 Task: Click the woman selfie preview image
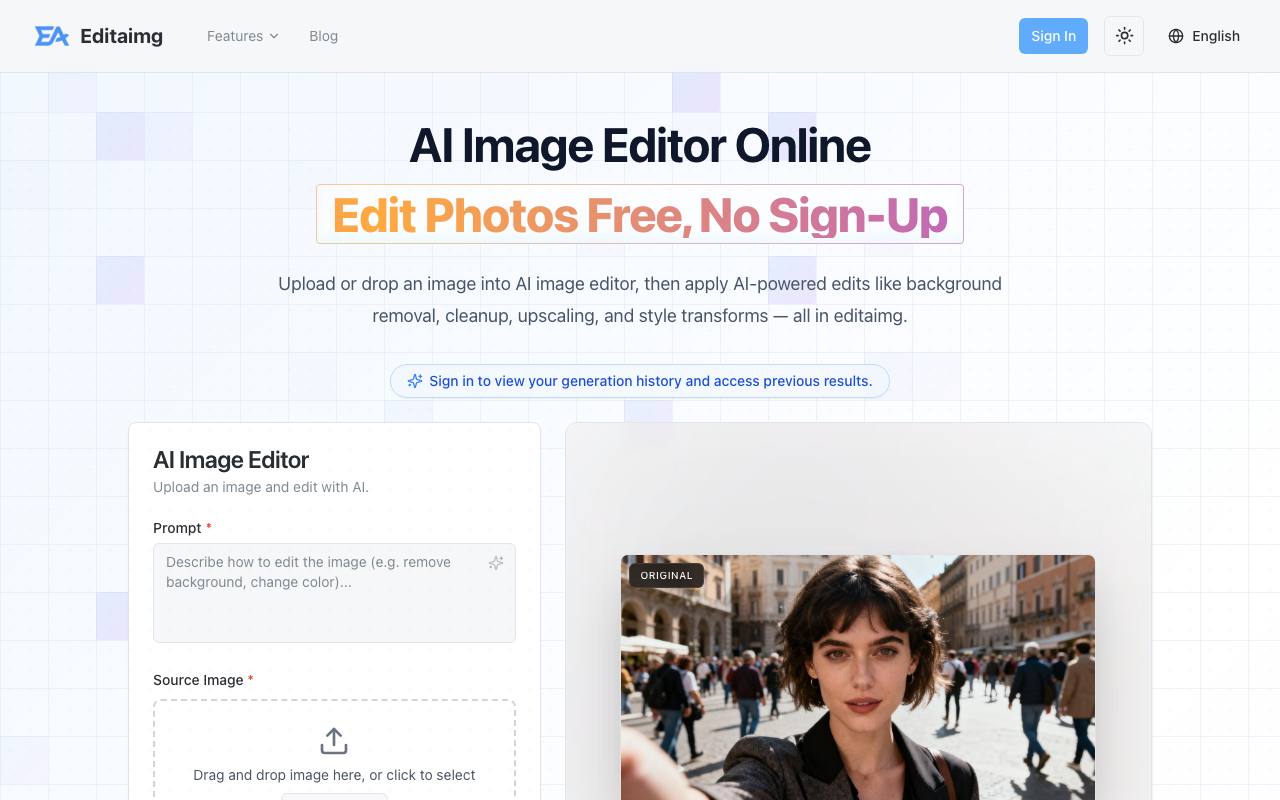858,677
